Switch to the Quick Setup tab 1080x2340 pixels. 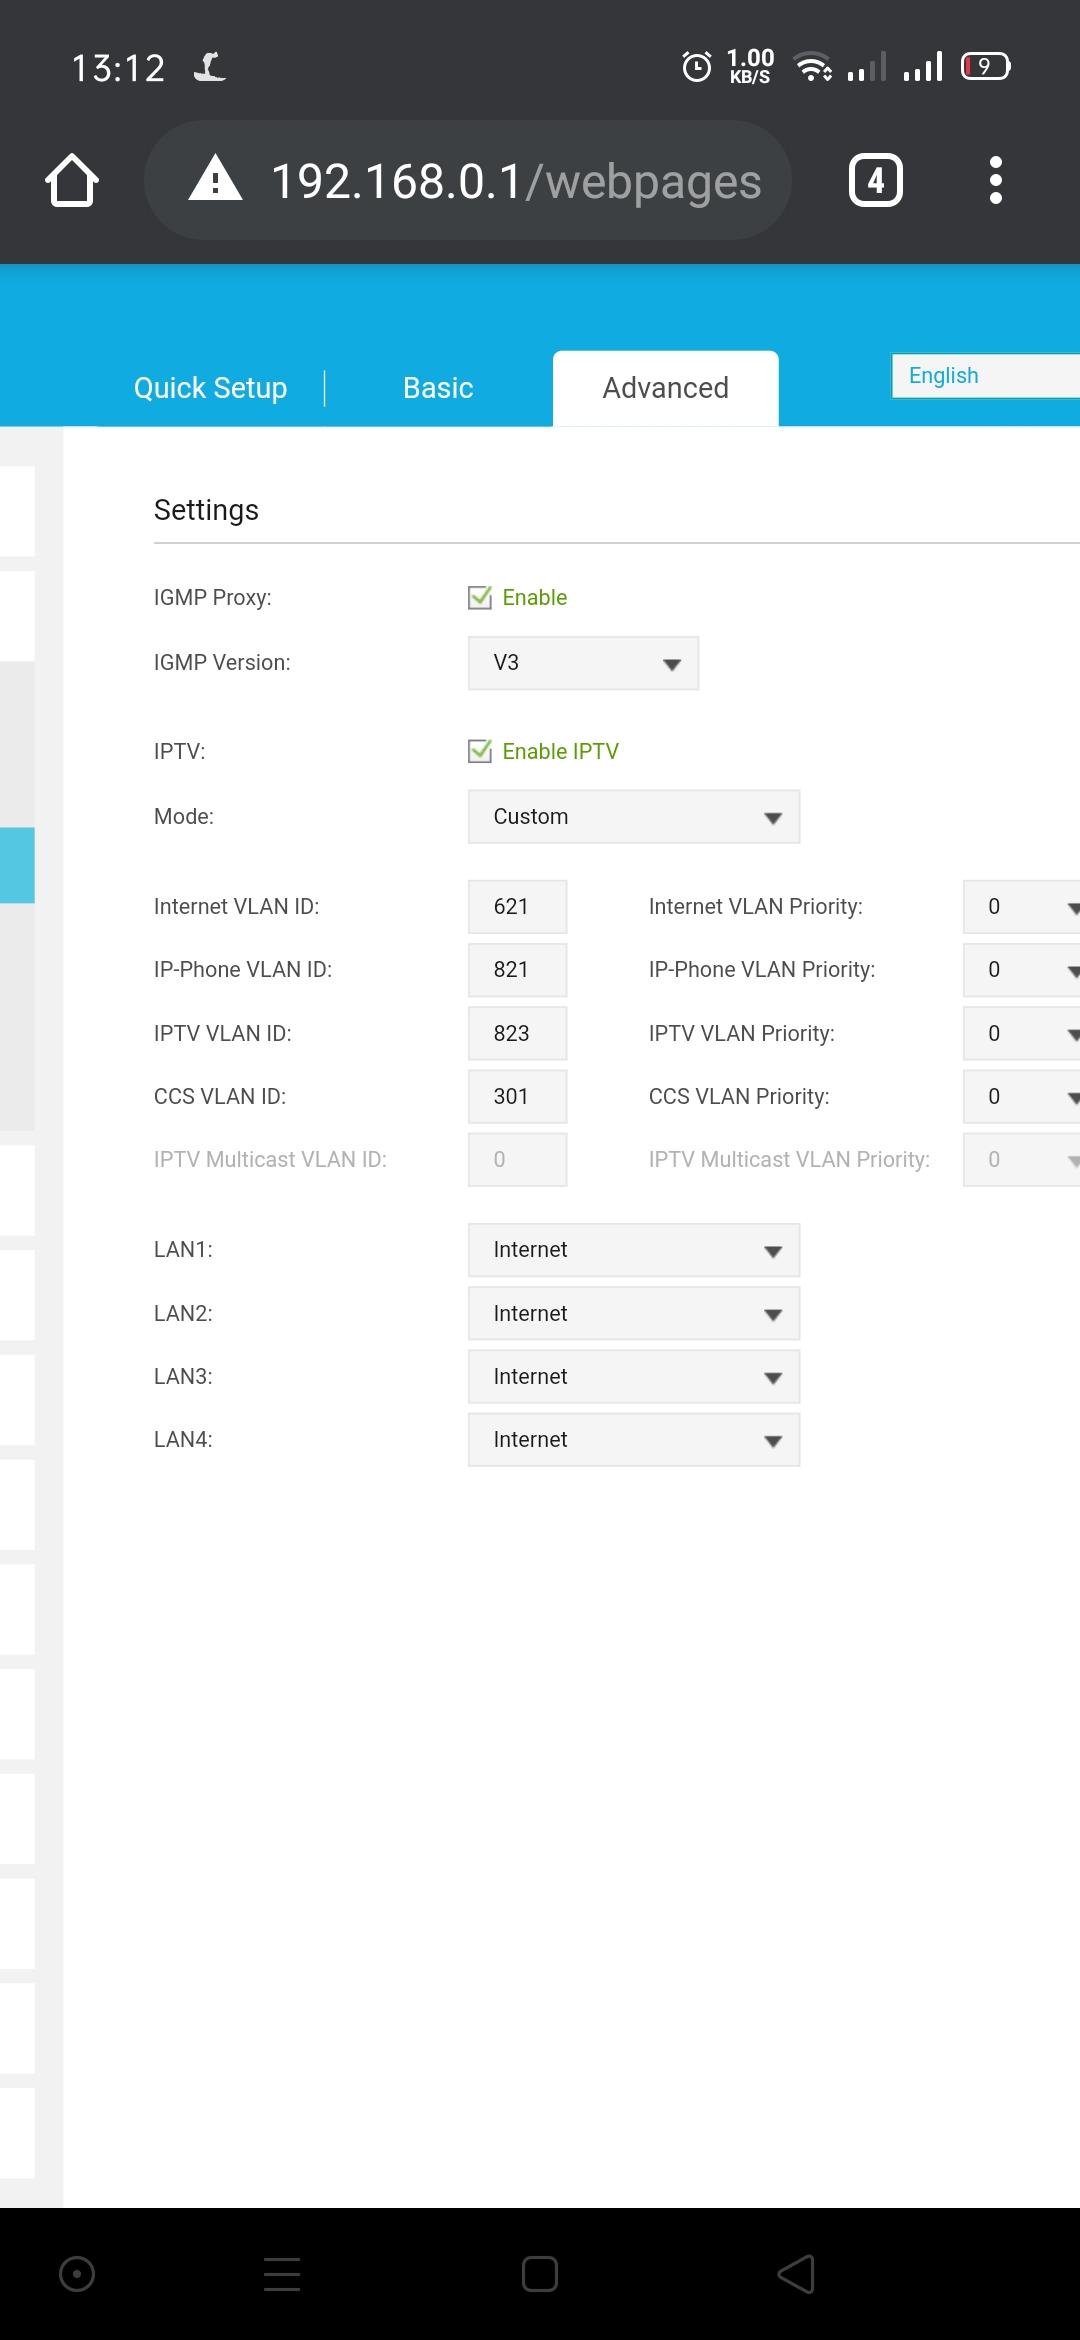(x=210, y=388)
